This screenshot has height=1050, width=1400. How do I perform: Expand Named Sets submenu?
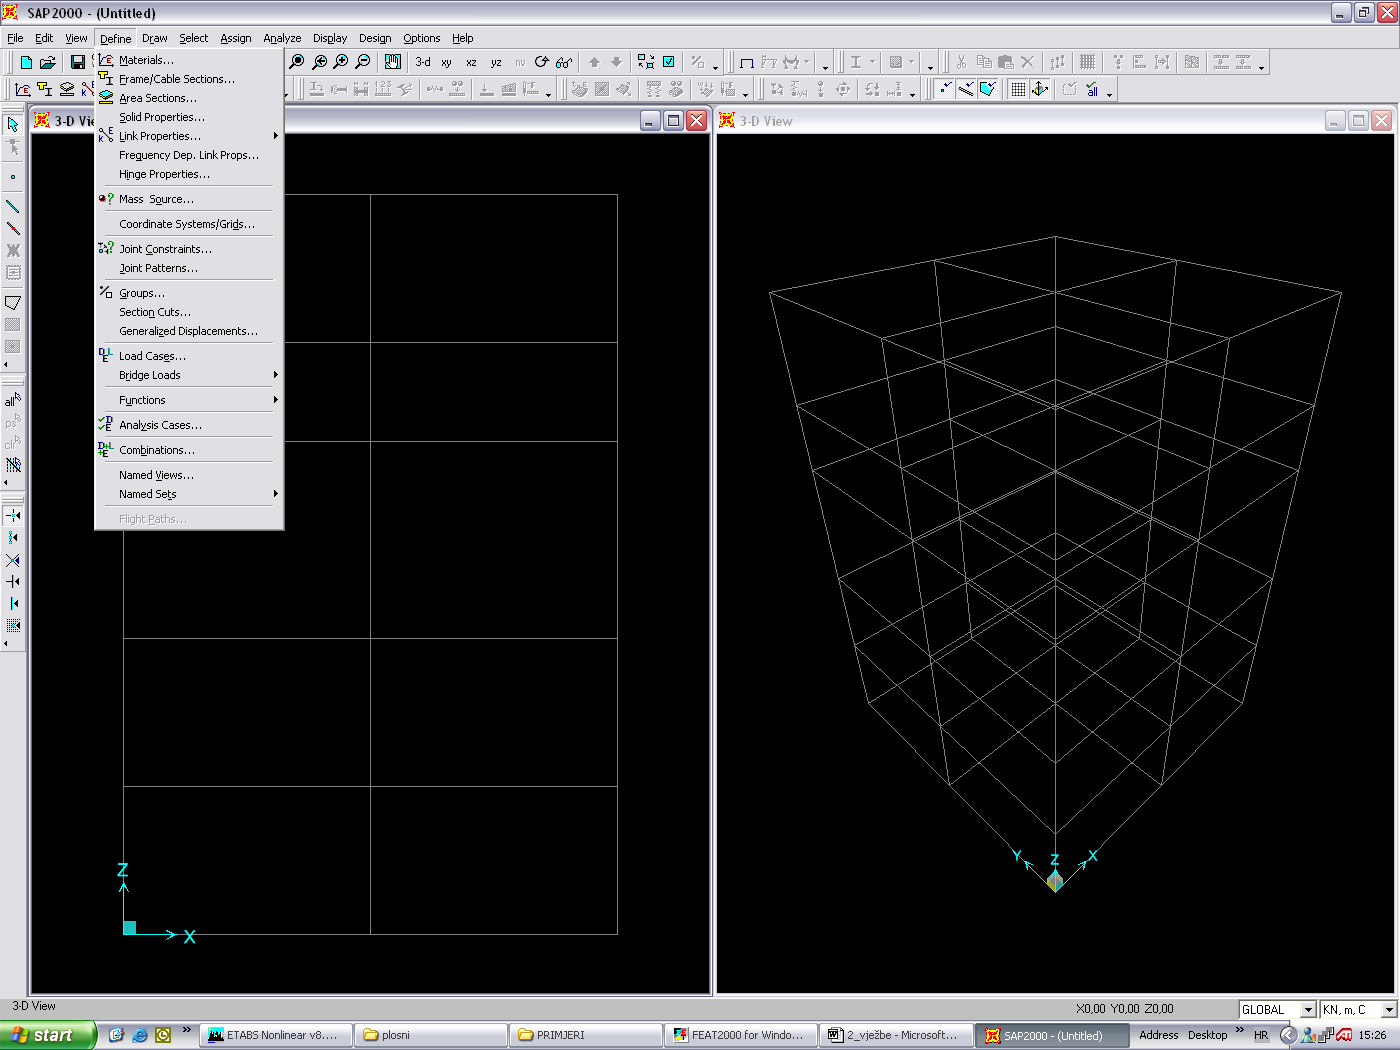[189, 494]
